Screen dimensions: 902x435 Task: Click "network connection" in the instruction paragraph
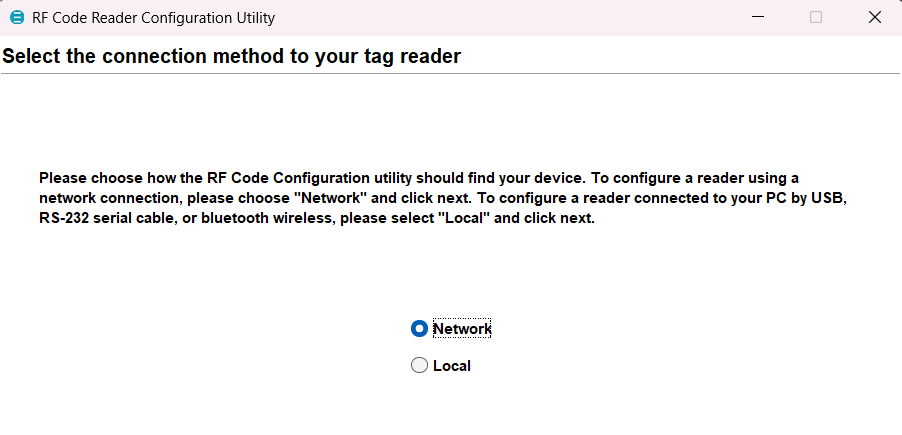tap(104, 198)
